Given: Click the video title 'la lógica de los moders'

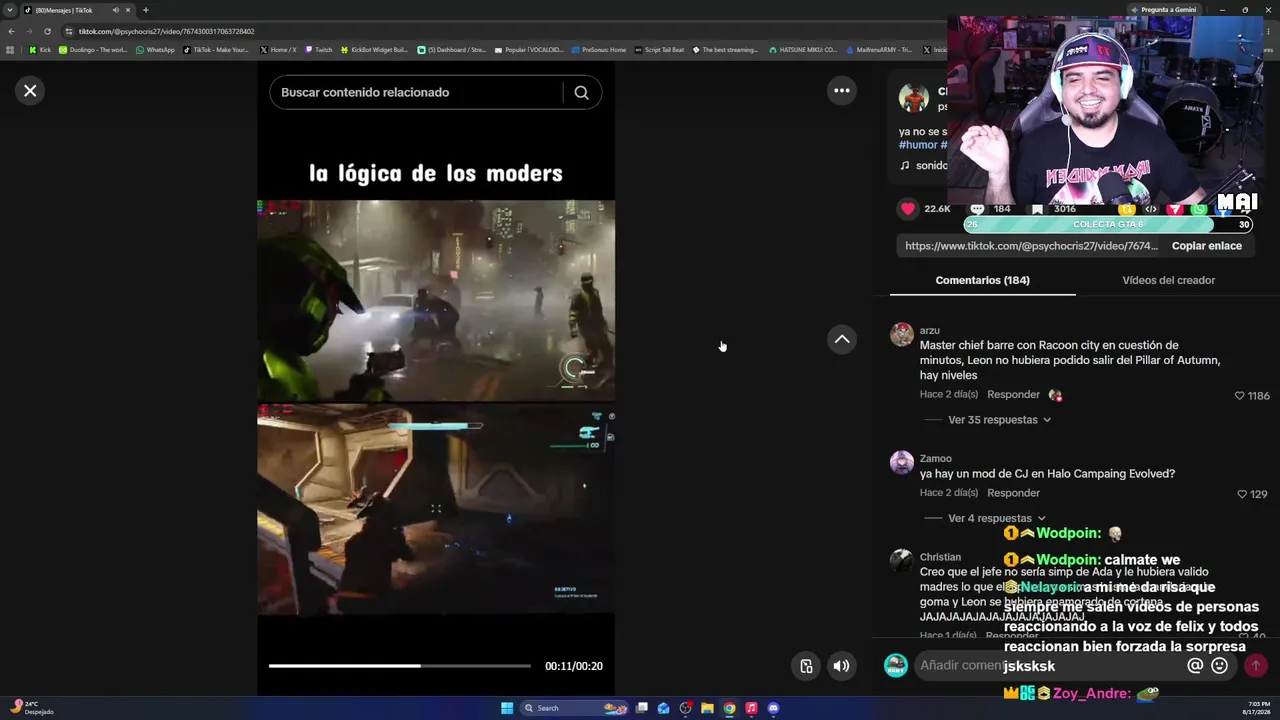Looking at the screenshot, I should pyautogui.click(x=436, y=173).
